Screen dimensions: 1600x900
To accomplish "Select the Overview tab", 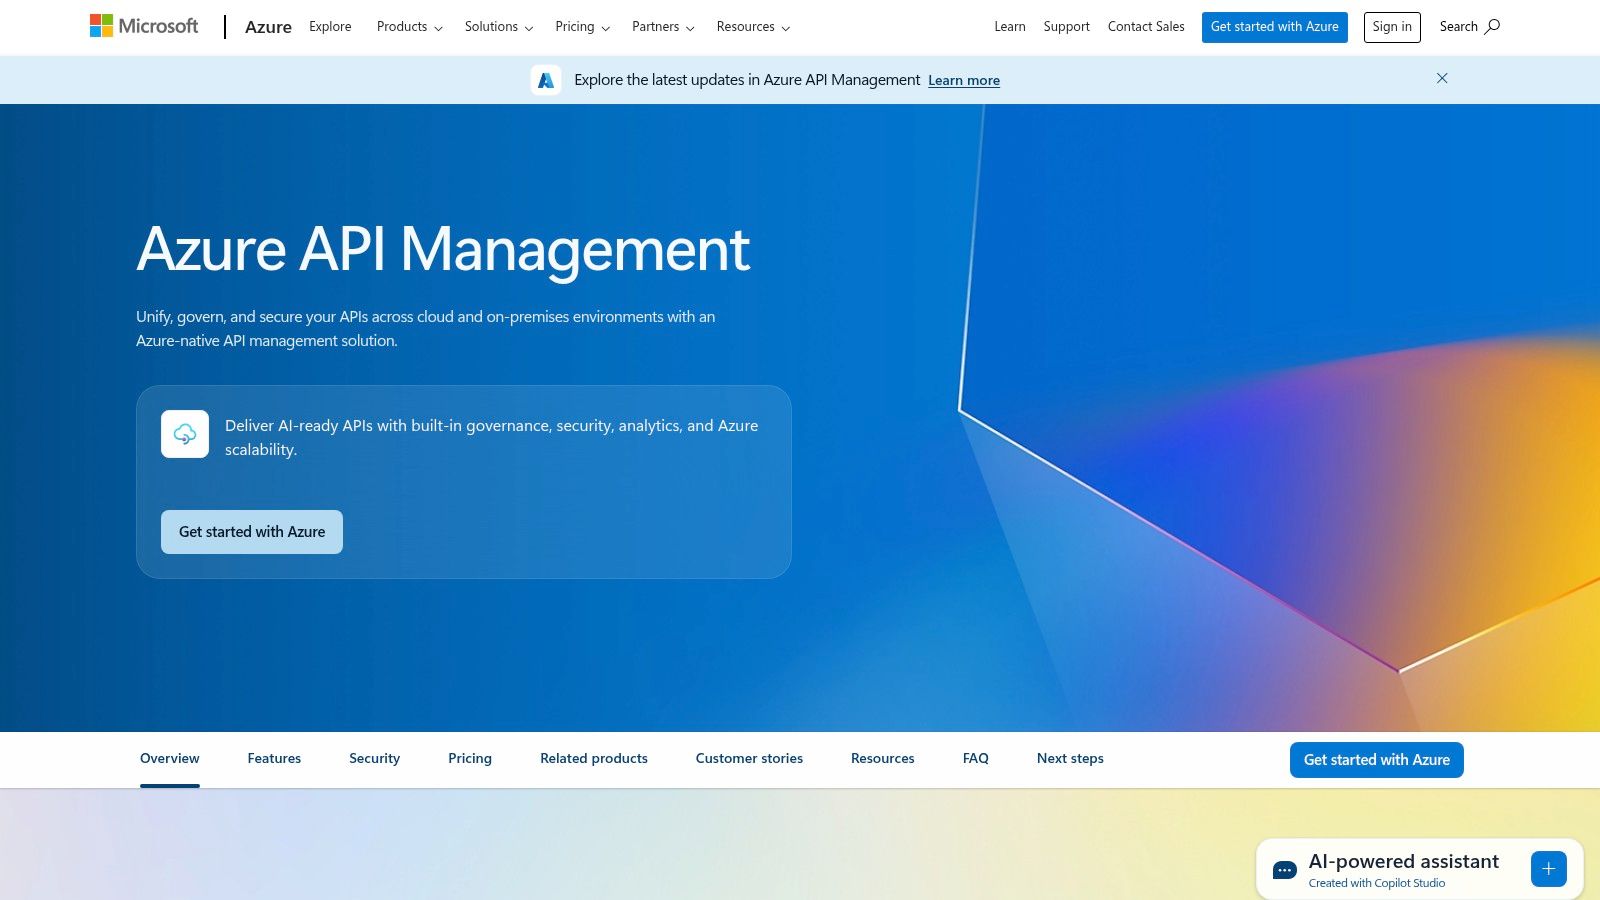I will point(170,759).
